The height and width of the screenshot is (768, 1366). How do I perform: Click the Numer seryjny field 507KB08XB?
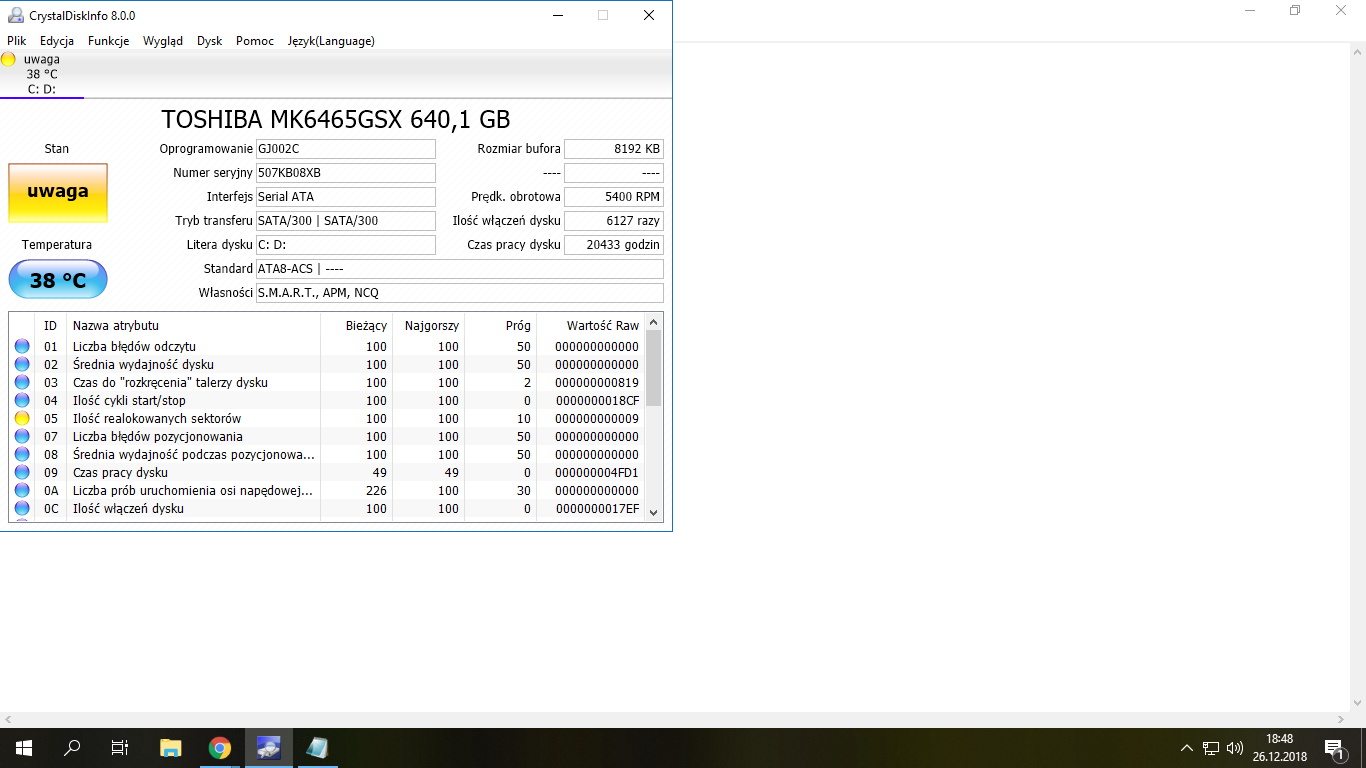346,173
